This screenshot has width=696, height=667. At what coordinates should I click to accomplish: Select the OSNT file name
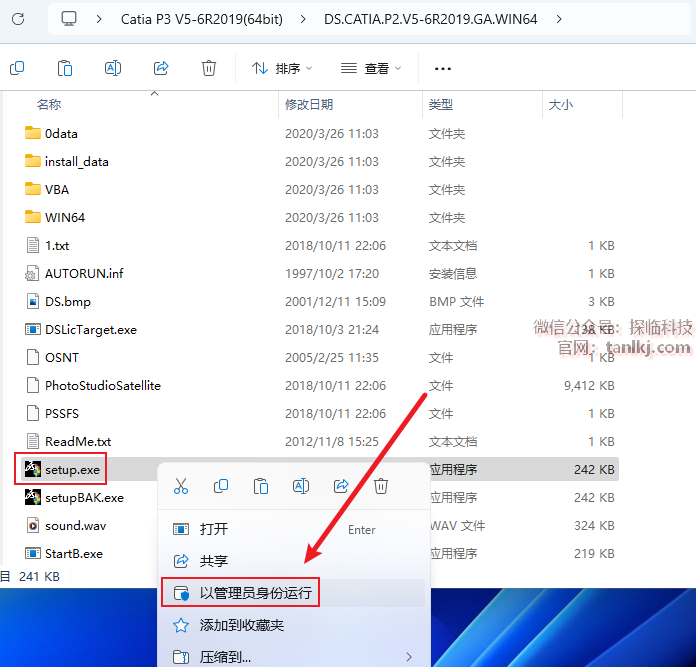coord(62,357)
